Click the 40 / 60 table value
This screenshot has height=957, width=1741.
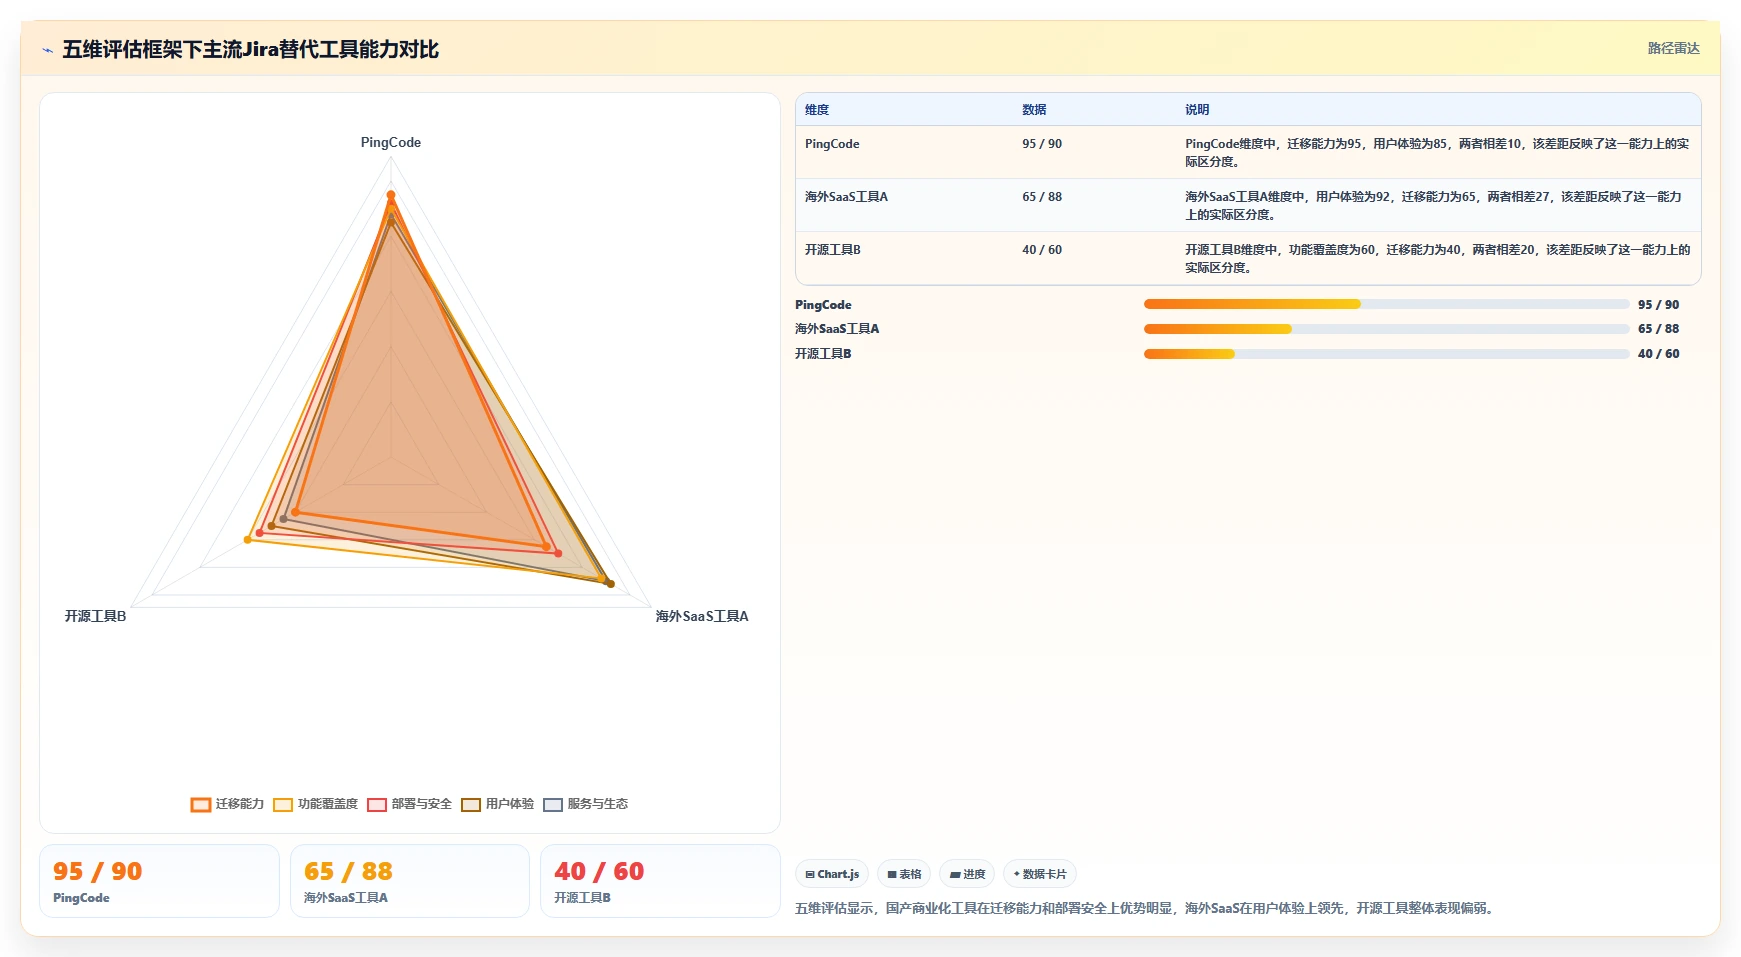1042,250
